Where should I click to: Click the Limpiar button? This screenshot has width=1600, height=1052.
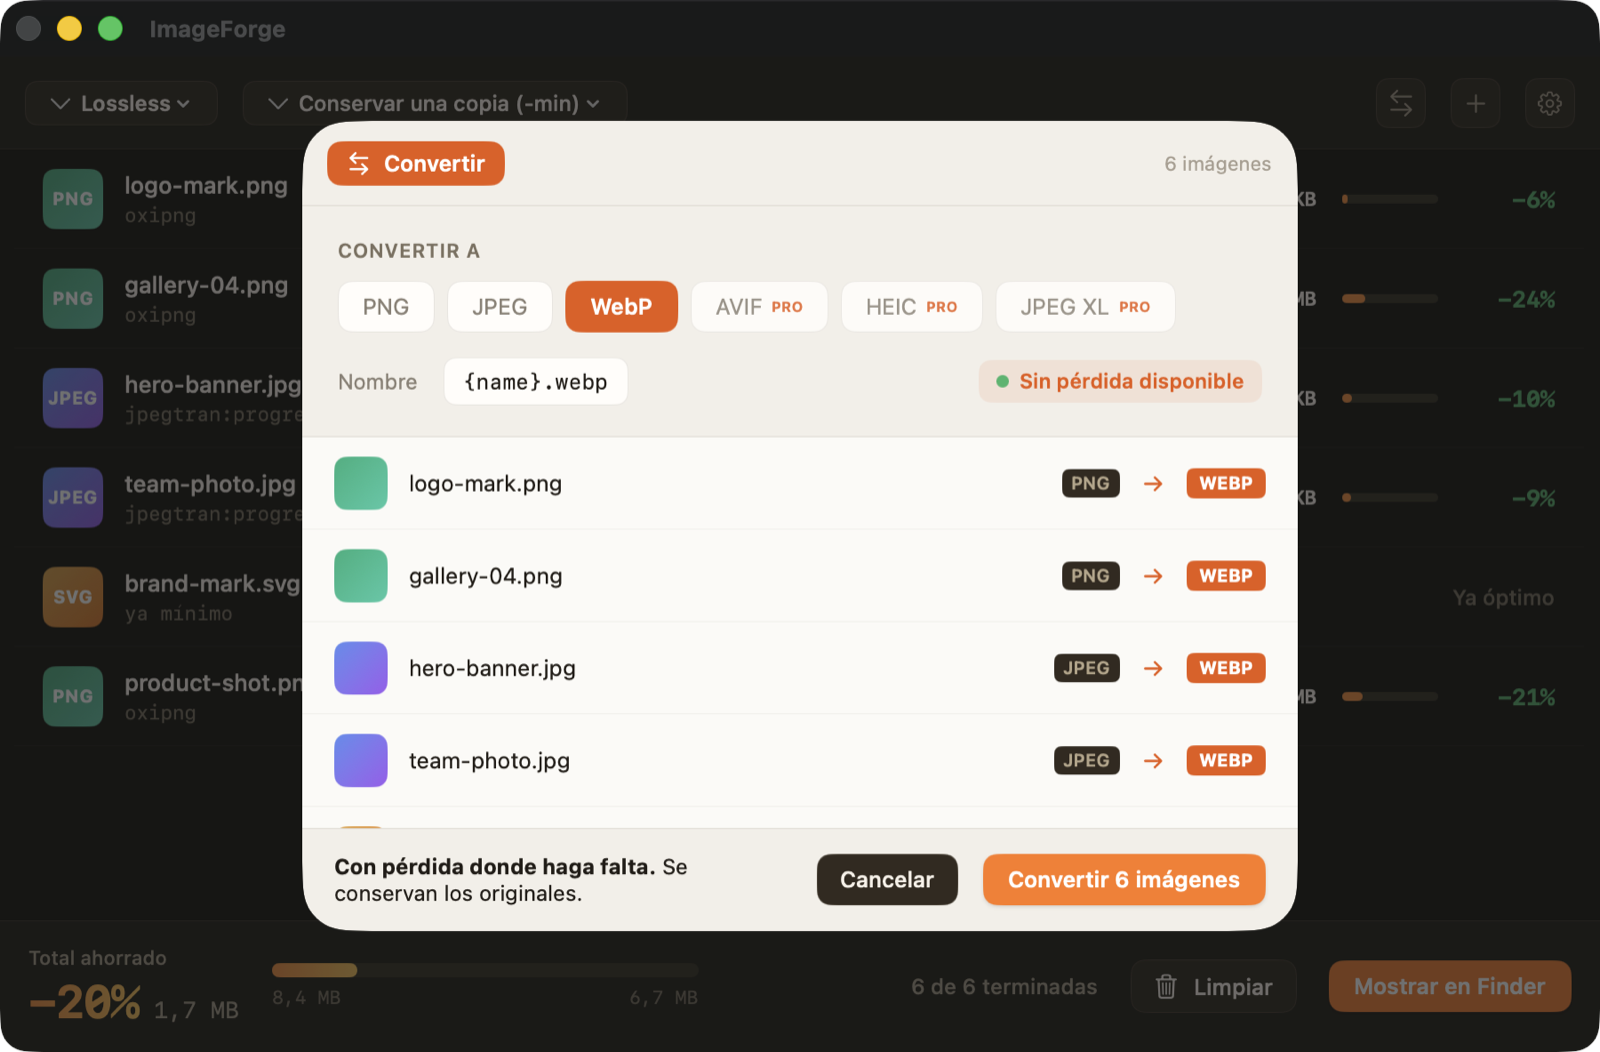1214,987
